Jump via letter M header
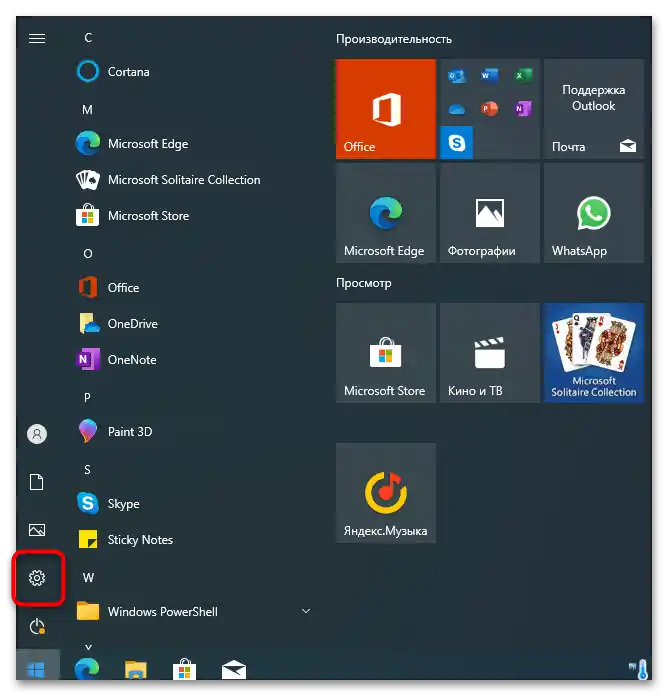The height and width of the screenshot is (696, 668). [87, 110]
